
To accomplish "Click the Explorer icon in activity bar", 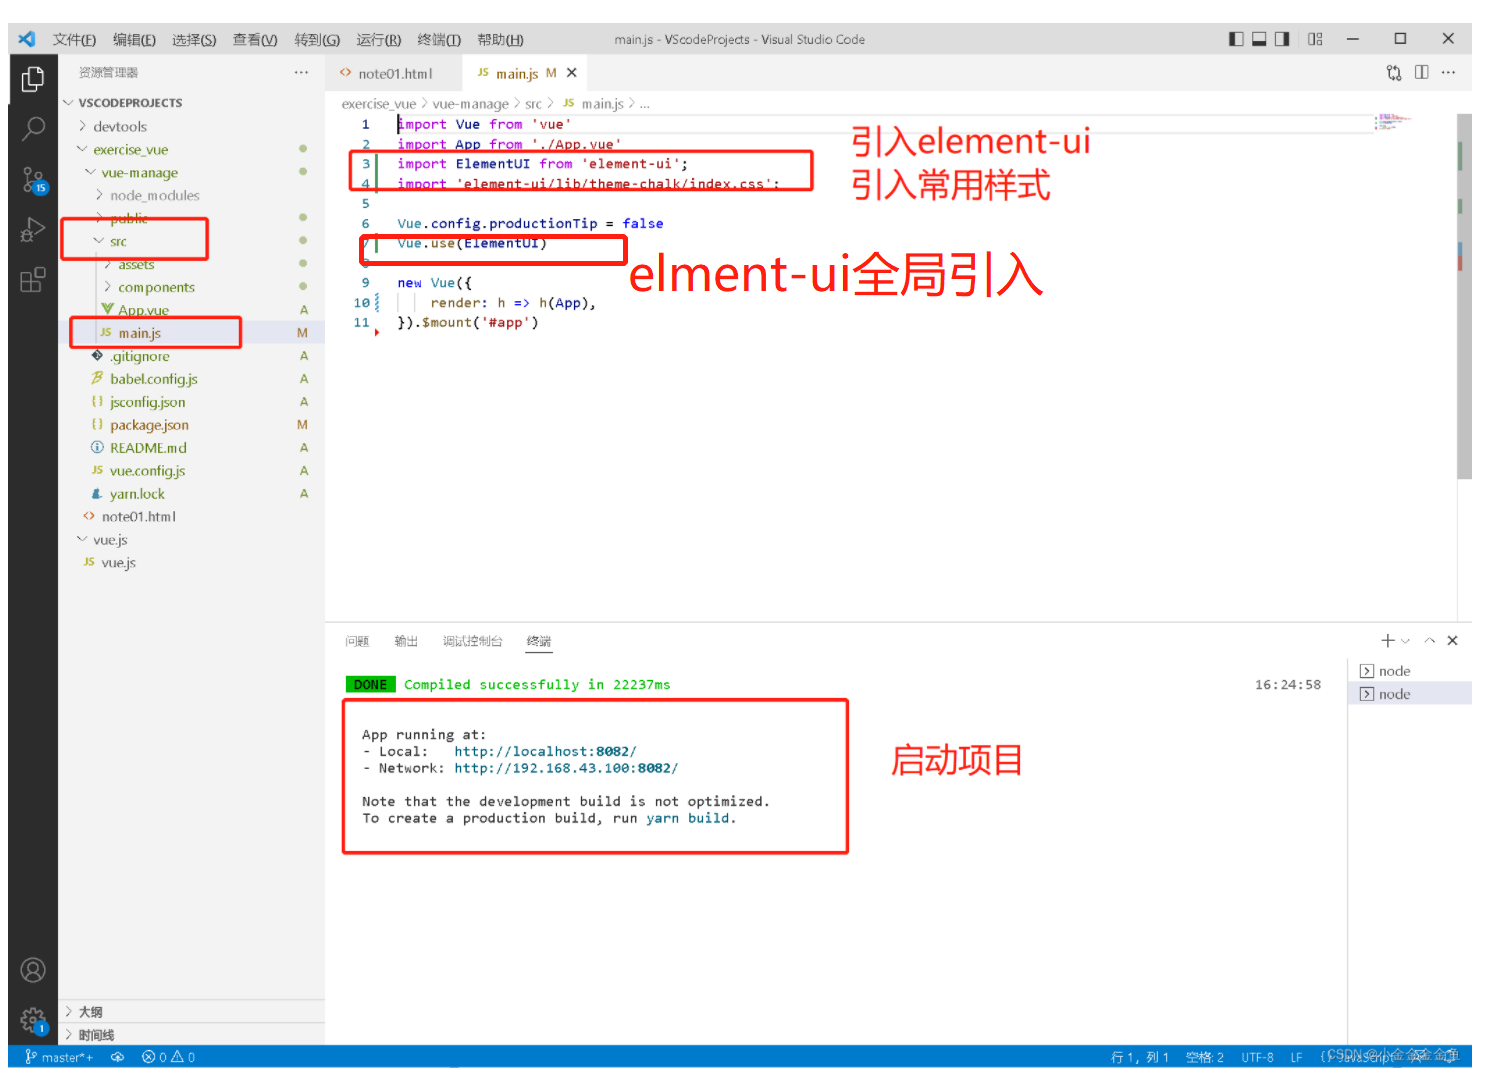I will click(x=33, y=78).
